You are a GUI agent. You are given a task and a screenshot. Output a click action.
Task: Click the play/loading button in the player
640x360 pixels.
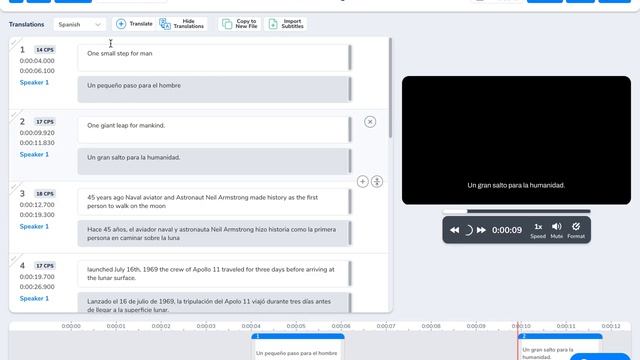pyautogui.click(x=468, y=230)
